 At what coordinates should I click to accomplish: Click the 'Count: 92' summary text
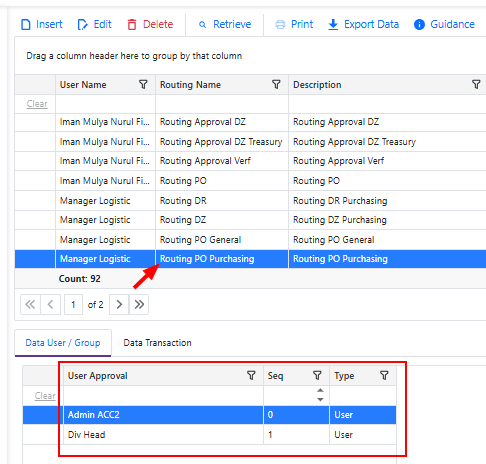80,279
